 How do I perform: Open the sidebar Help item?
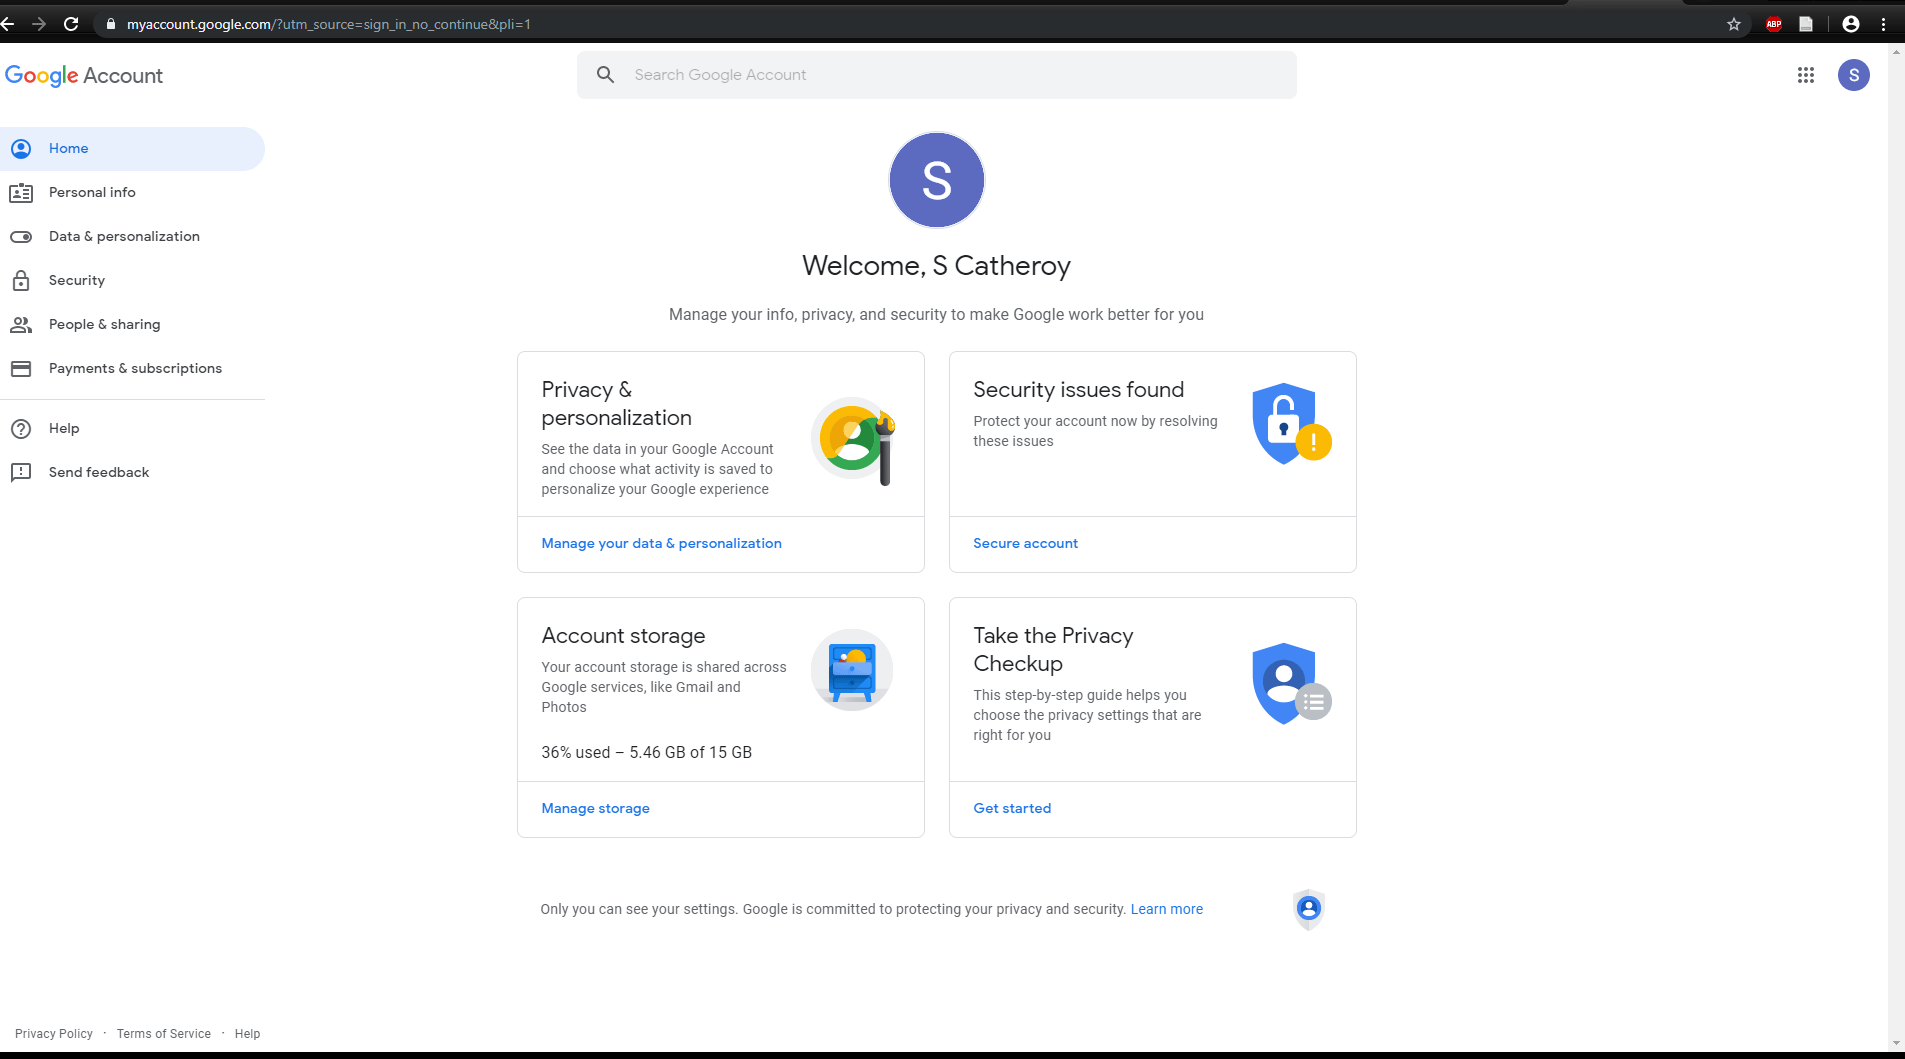132,429
